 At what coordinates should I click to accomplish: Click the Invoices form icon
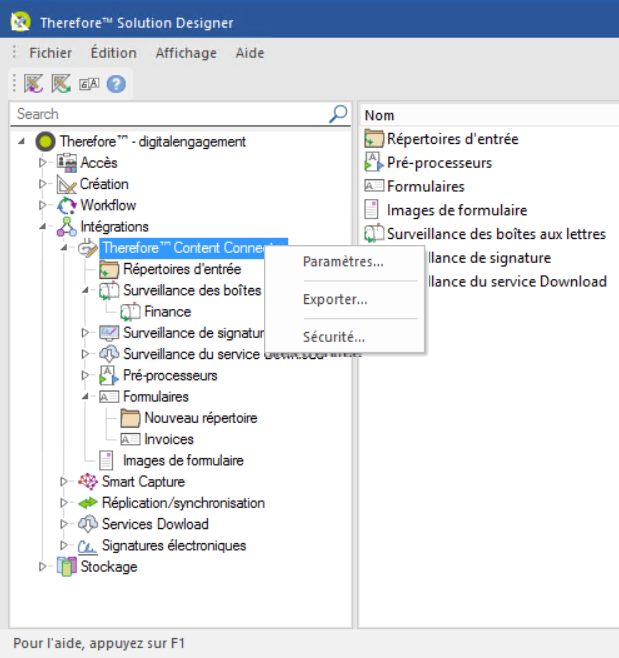tap(130, 439)
